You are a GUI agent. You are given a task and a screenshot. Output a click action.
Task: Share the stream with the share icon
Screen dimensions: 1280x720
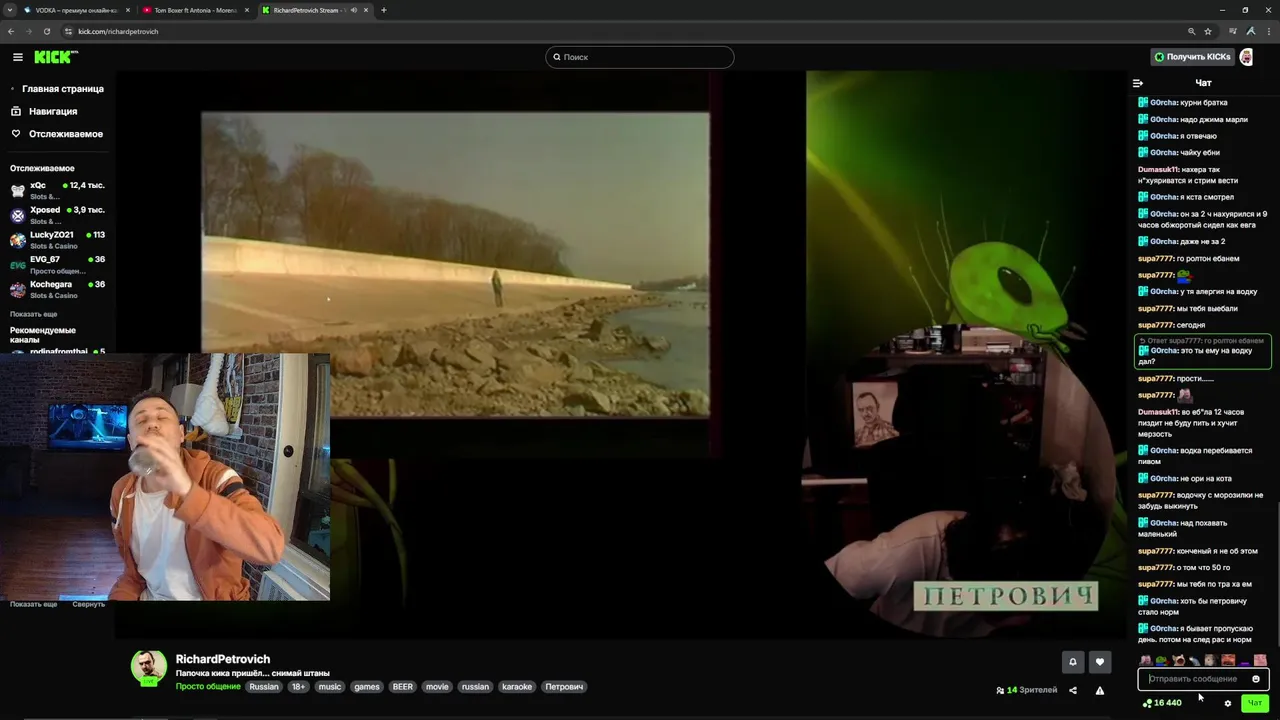1073,690
